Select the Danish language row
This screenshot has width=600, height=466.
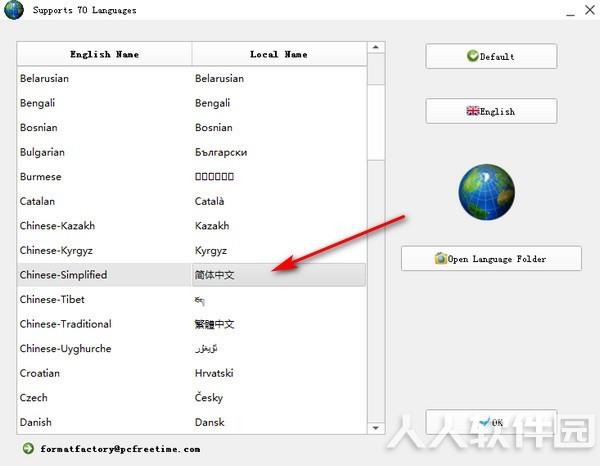[x=191, y=422]
